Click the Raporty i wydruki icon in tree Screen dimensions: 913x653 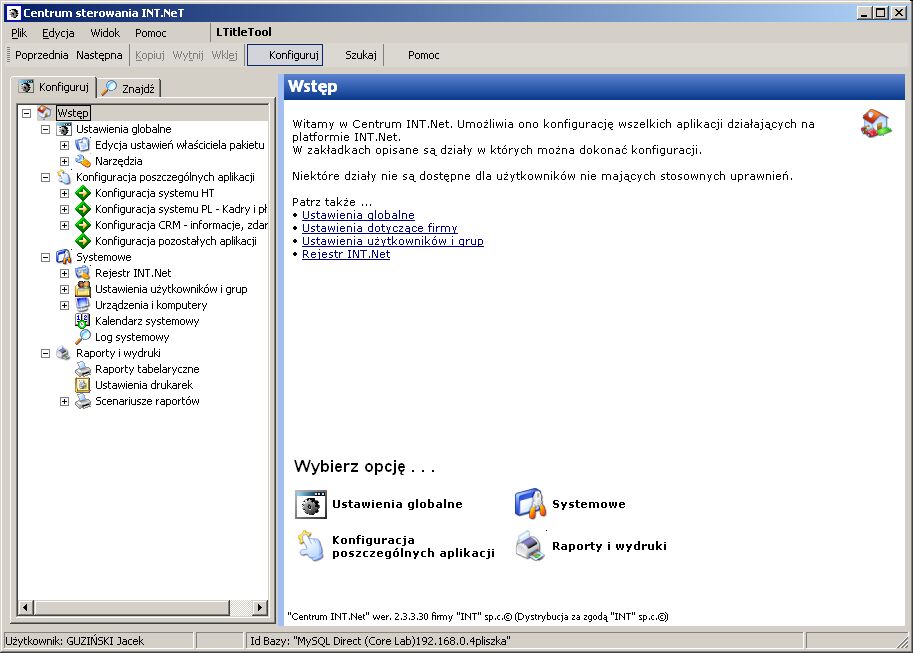pos(64,353)
